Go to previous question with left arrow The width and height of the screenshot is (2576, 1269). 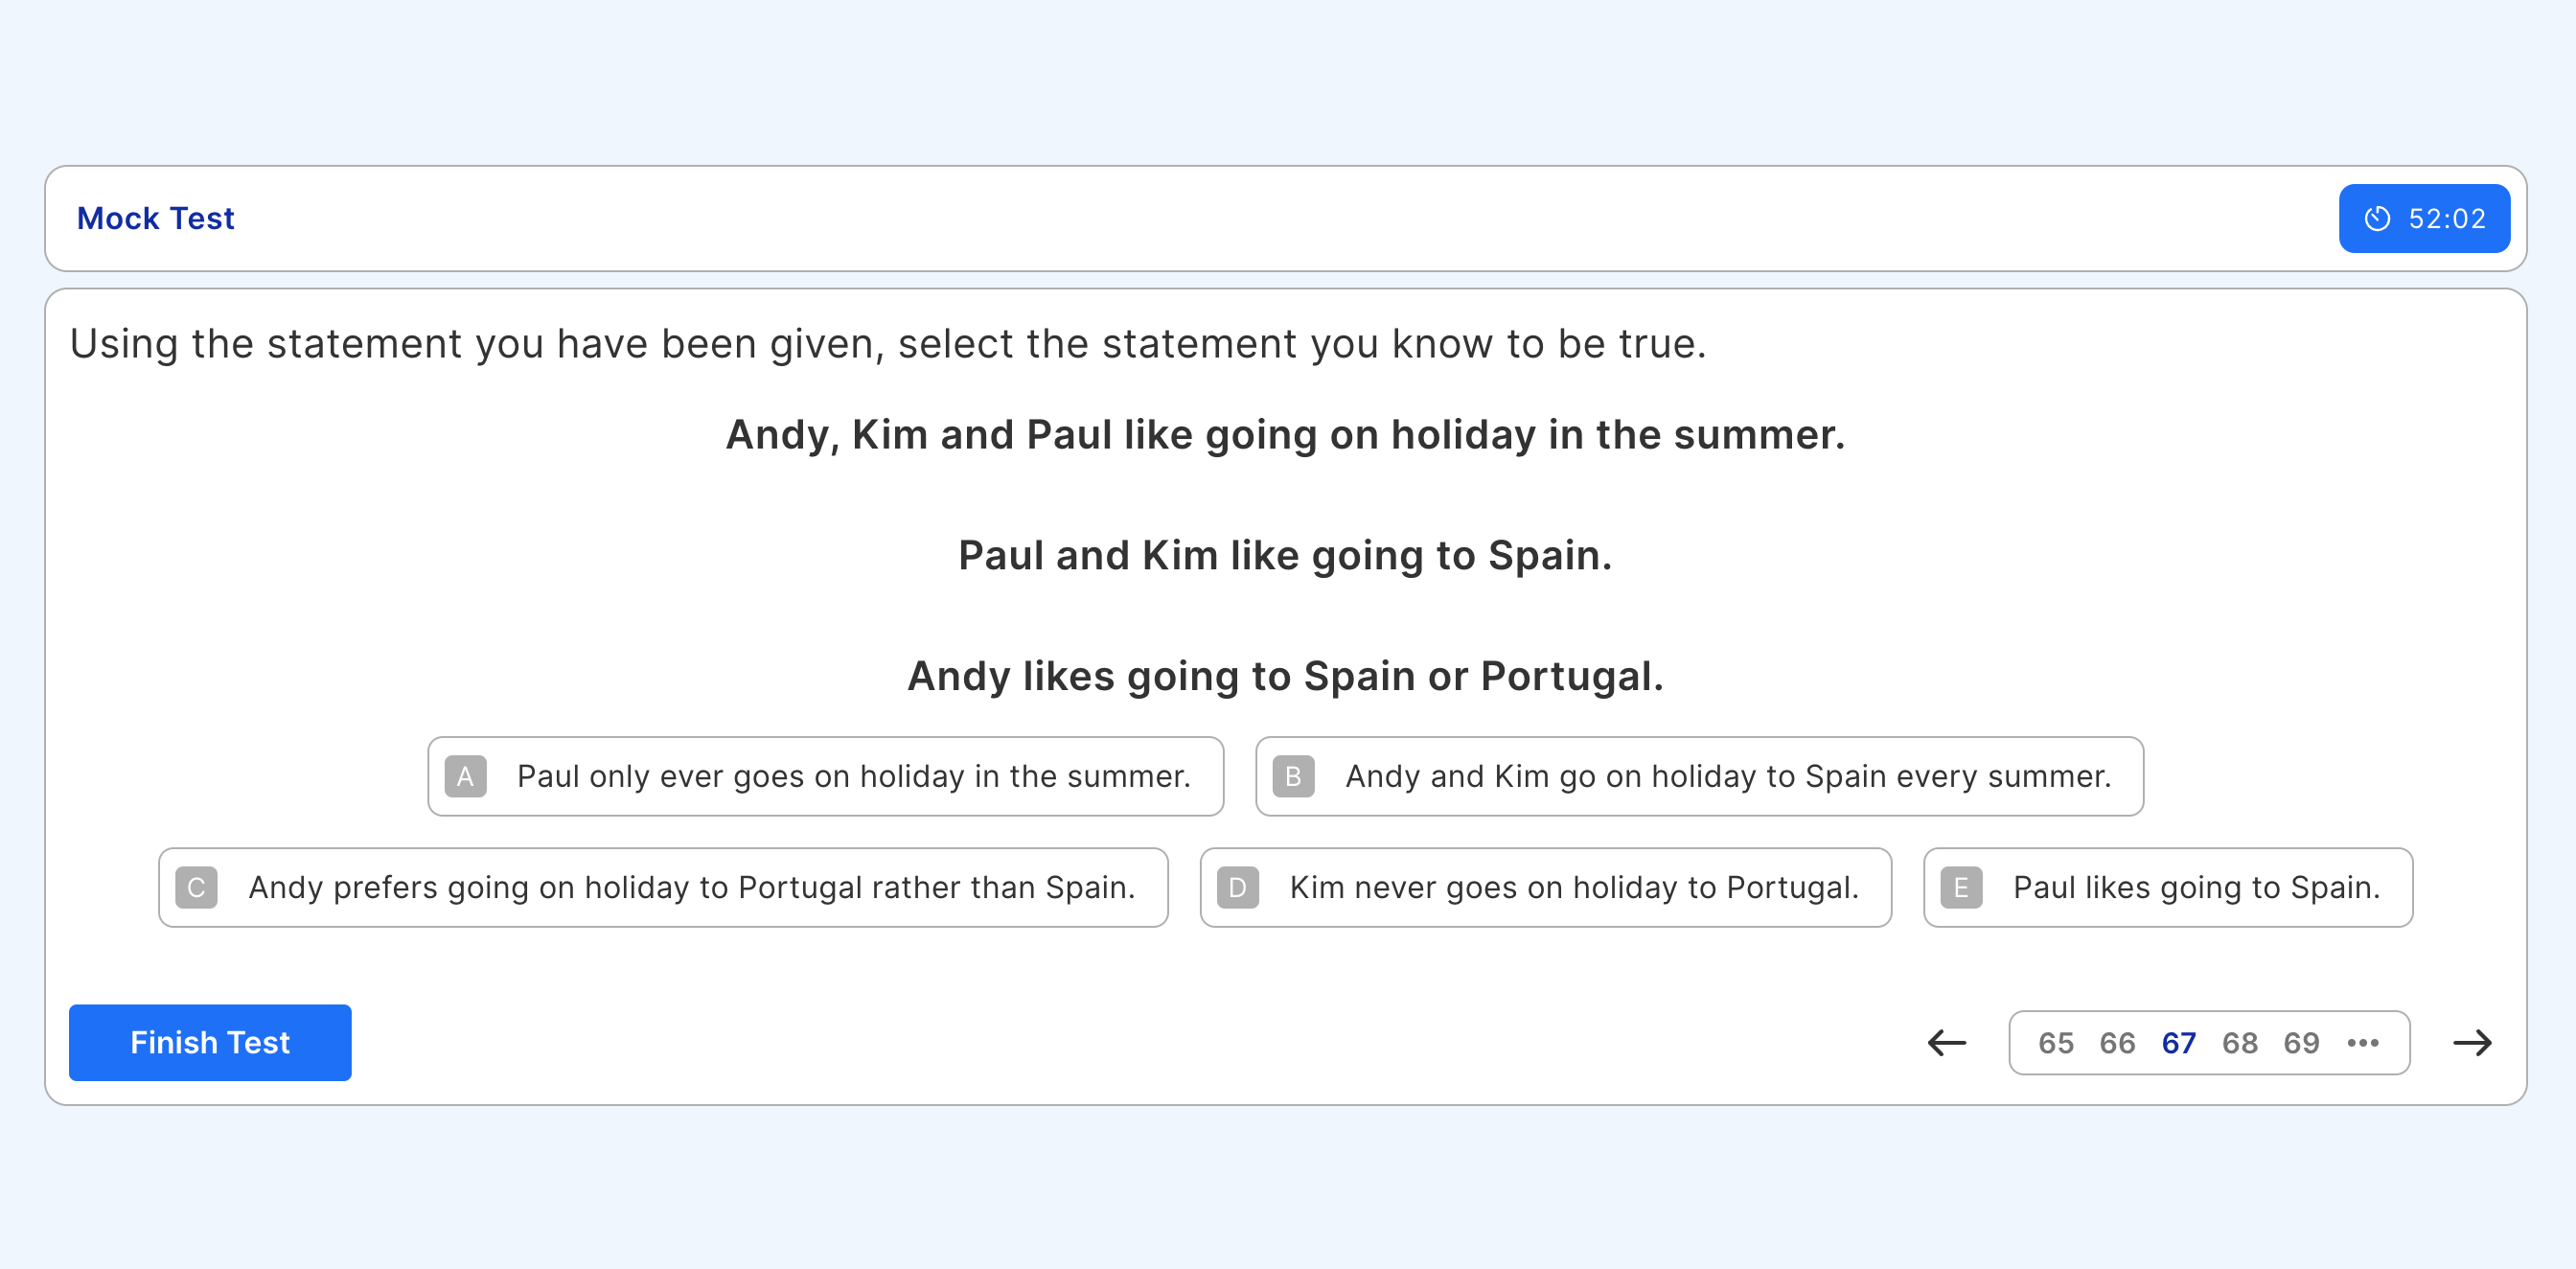tap(1946, 1043)
